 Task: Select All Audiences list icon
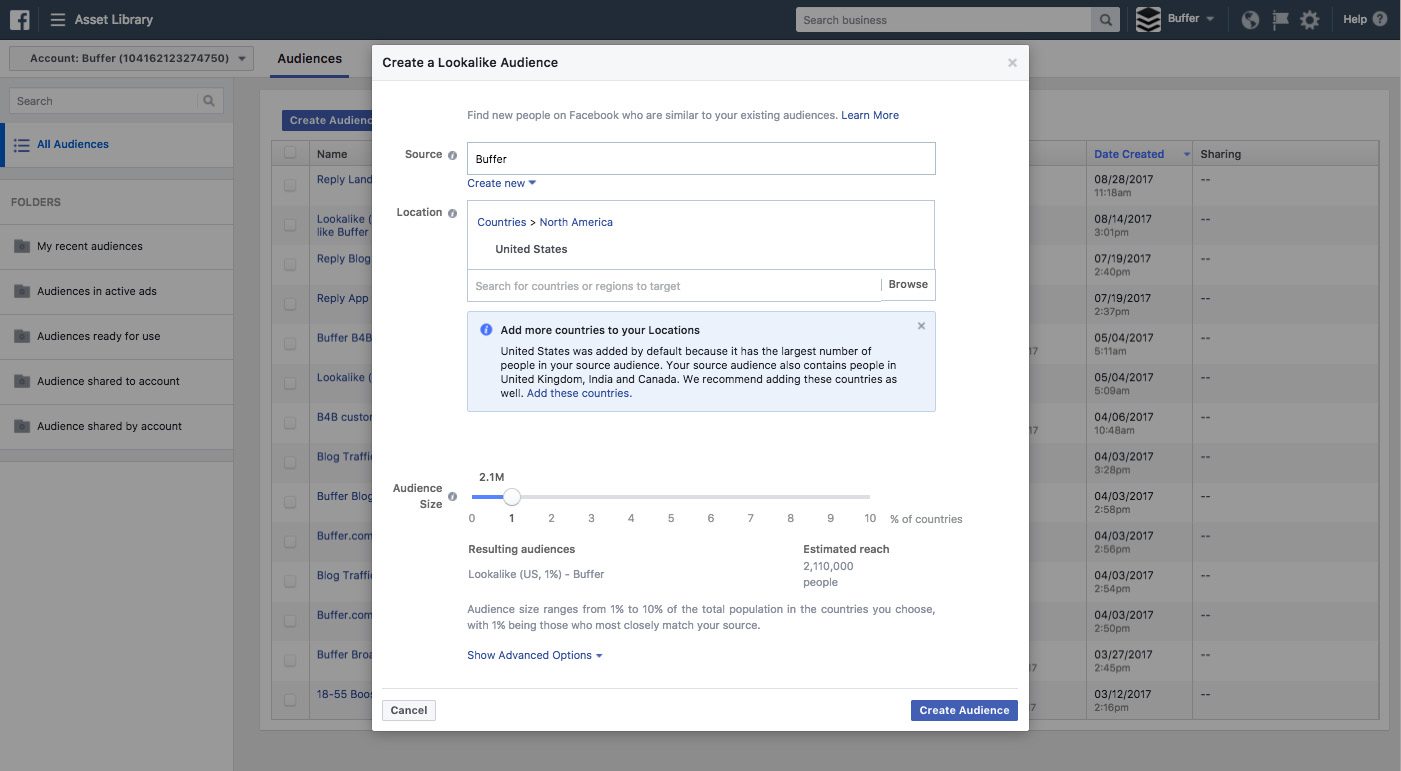click(21, 145)
